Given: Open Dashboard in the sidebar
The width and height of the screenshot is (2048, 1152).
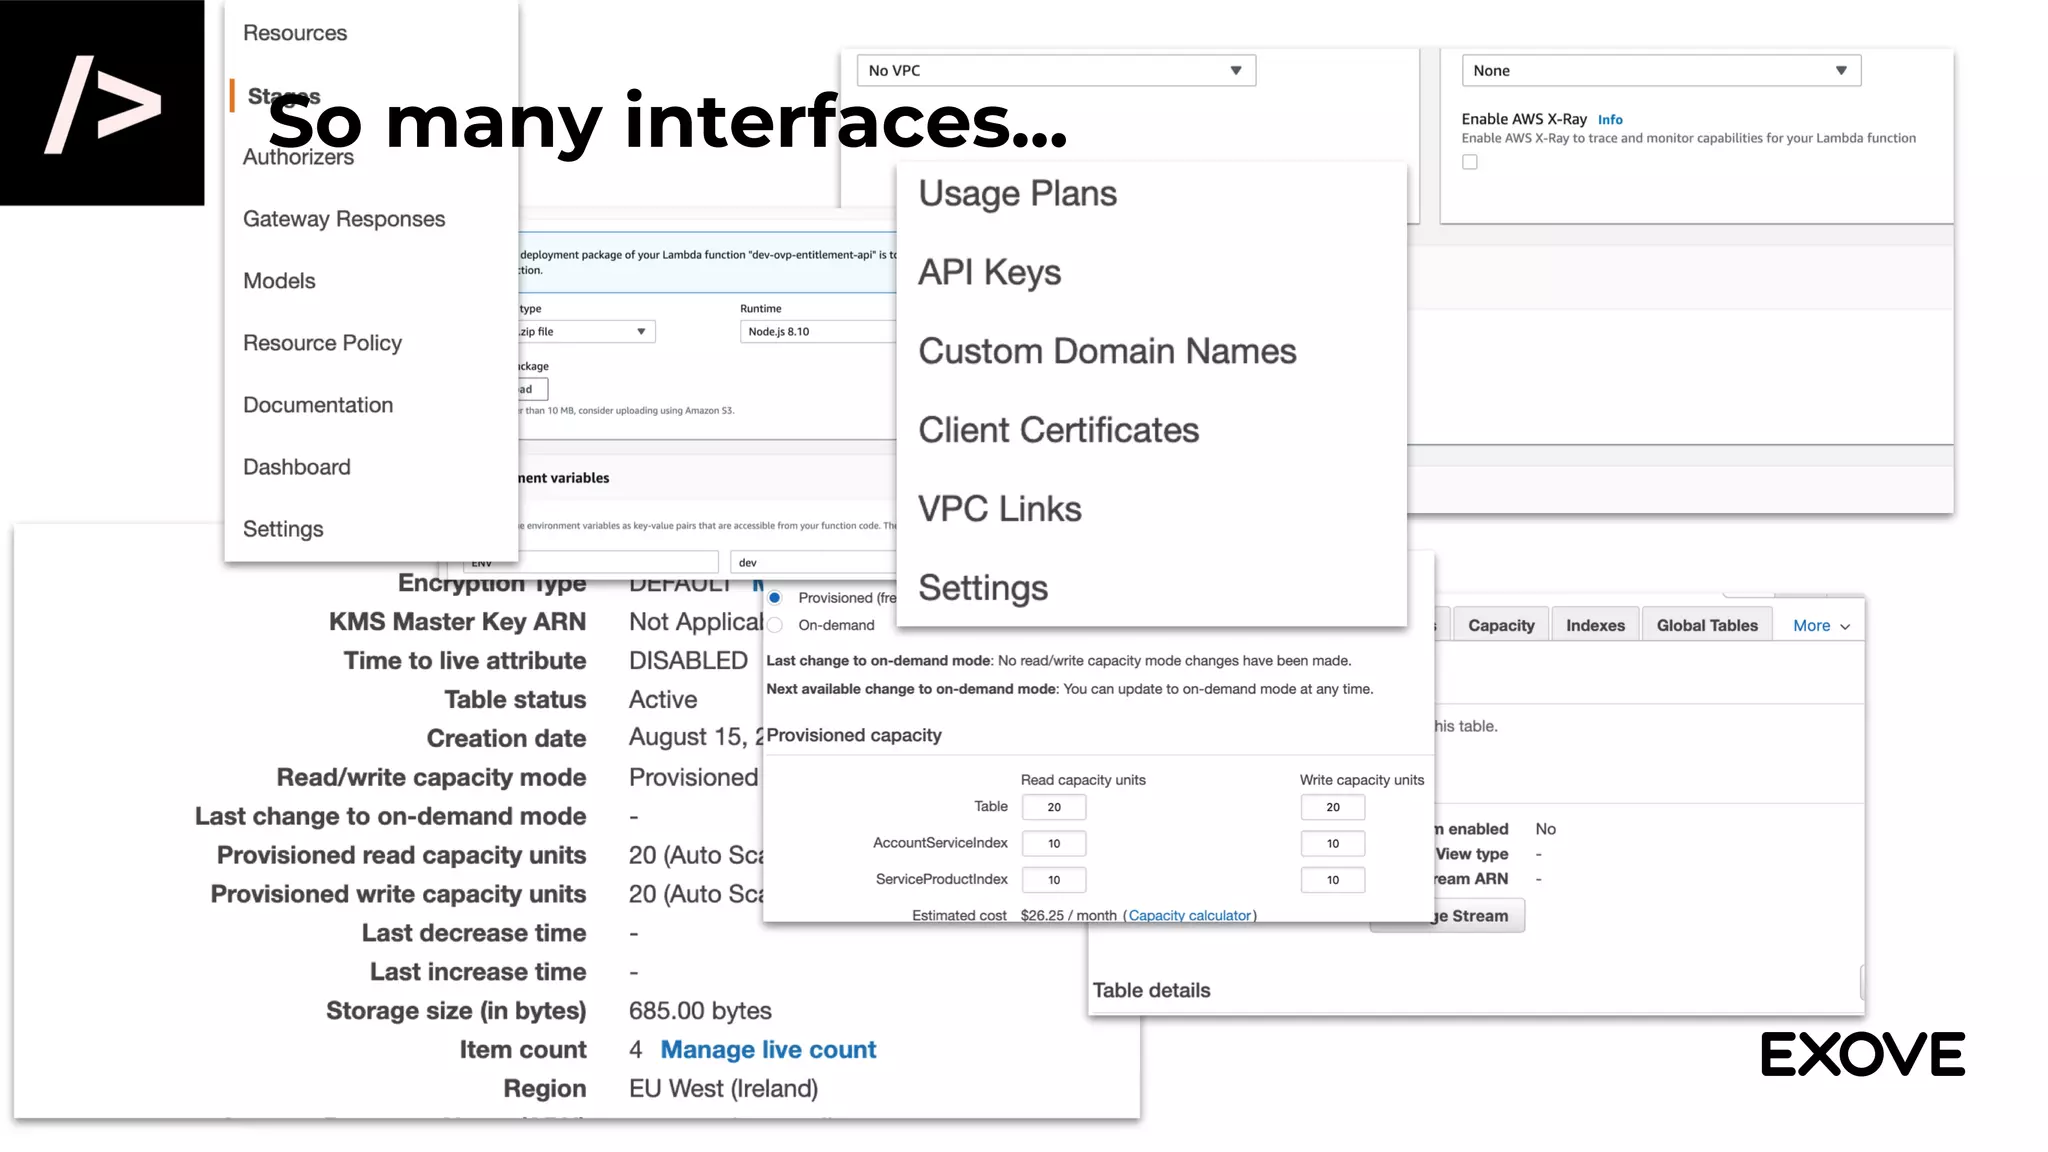Looking at the screenshot, I should 297,467.
